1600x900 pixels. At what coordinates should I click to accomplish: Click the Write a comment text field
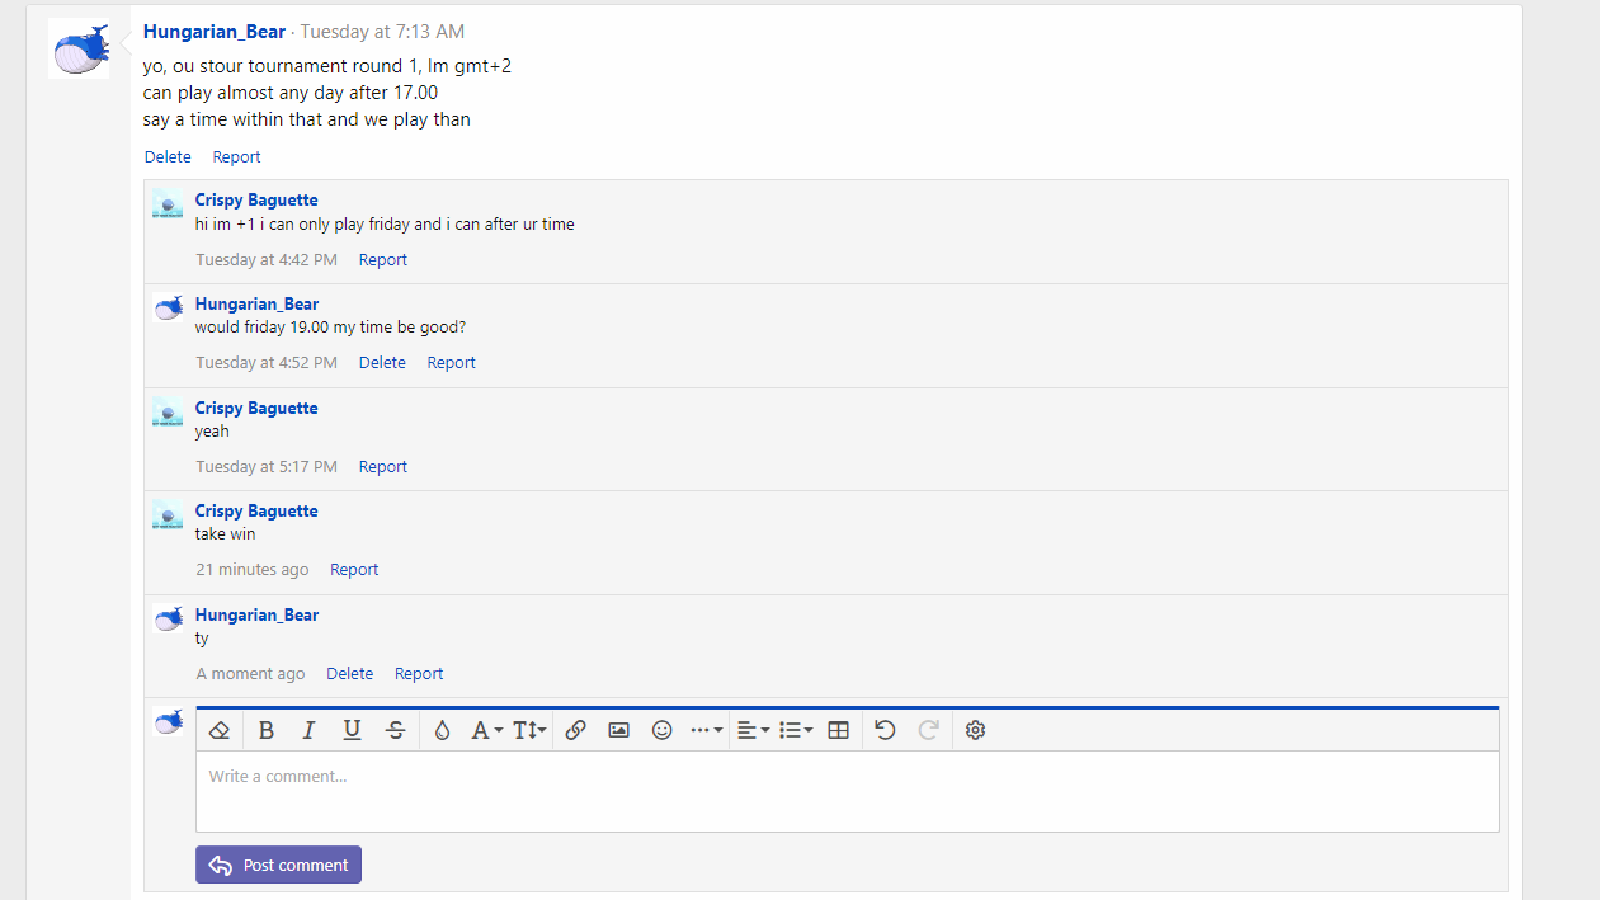click(846, 791)
